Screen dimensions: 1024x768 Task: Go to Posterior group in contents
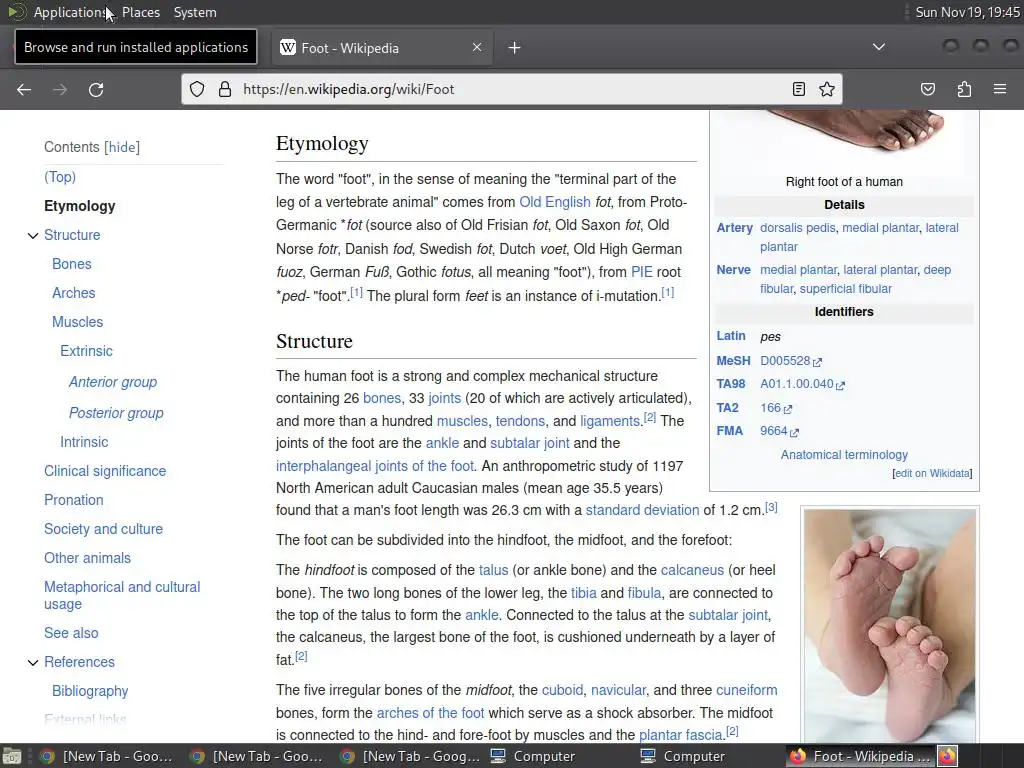tap(116, 413)
